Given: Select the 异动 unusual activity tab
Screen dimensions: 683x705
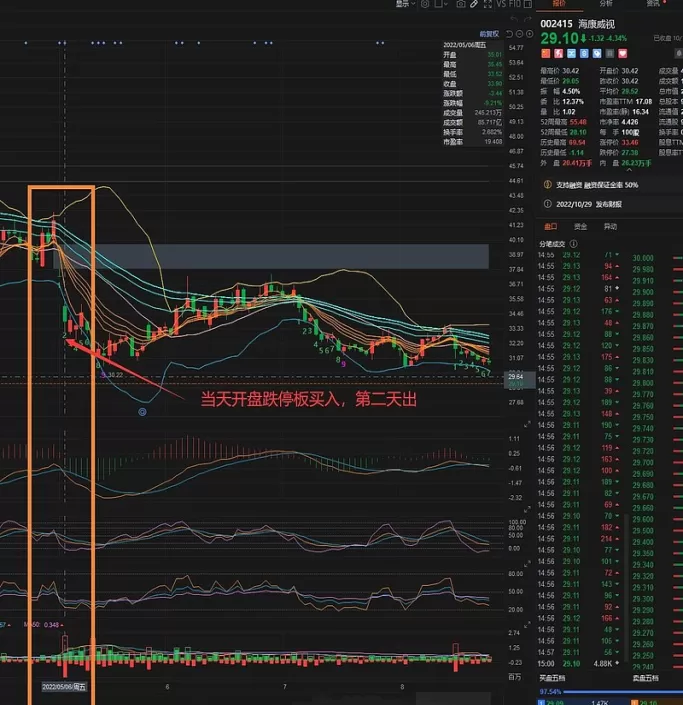Looking at the screenshot, I should point(610,226).
